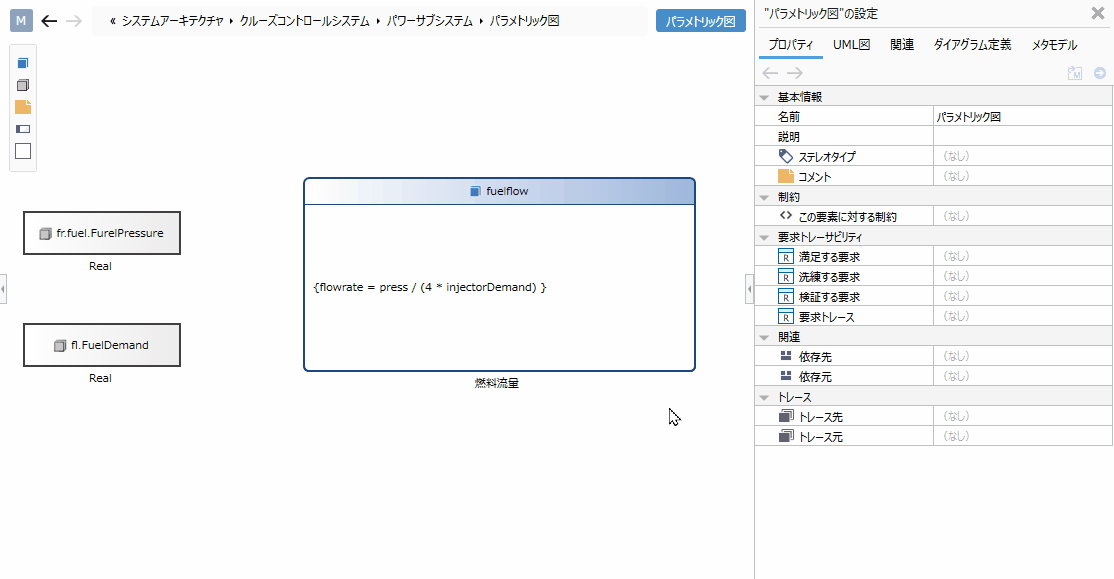This screenshot has width=1114, height=579.
Task: Collapse the 基本情報 section
Action: 764,97
